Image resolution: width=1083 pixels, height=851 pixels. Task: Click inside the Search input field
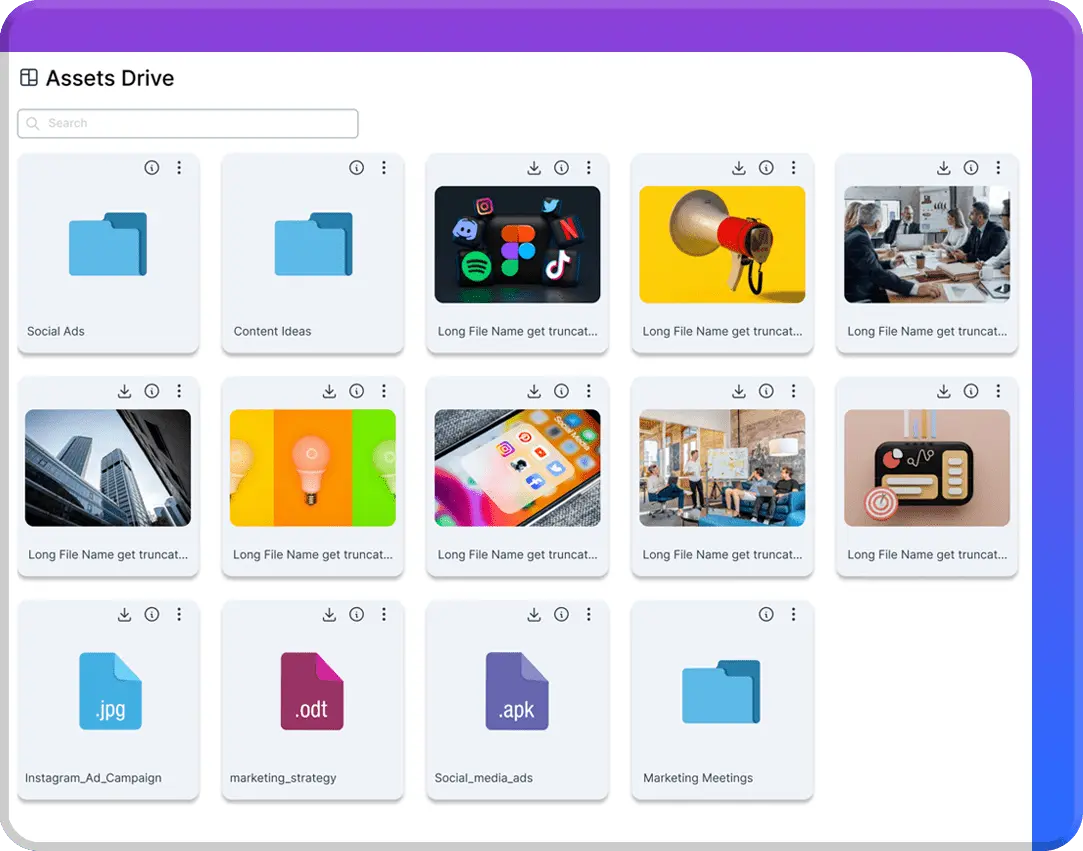click(187, 123)
